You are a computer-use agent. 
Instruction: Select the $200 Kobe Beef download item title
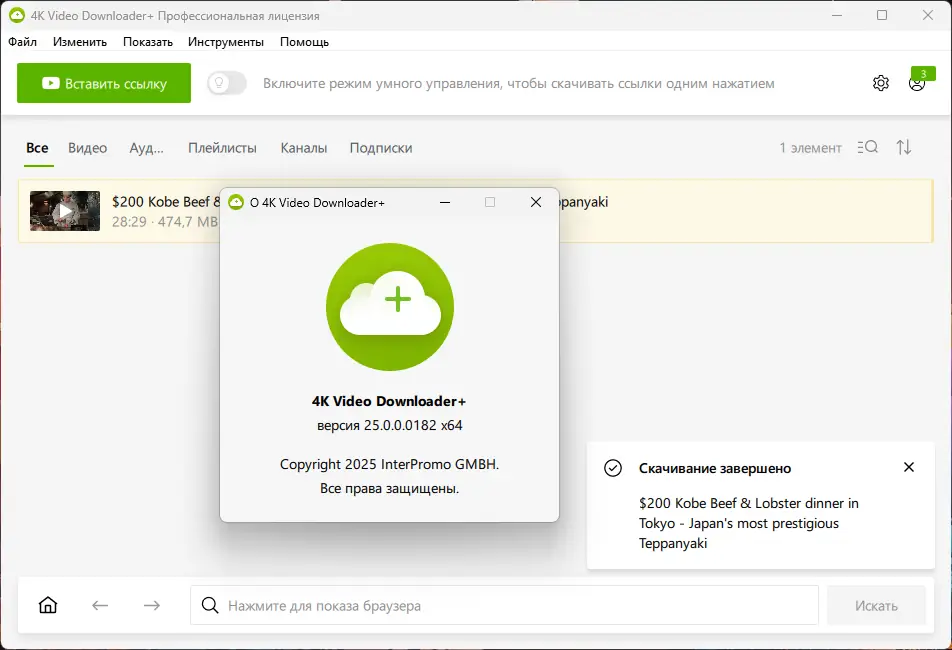point(166,201)
